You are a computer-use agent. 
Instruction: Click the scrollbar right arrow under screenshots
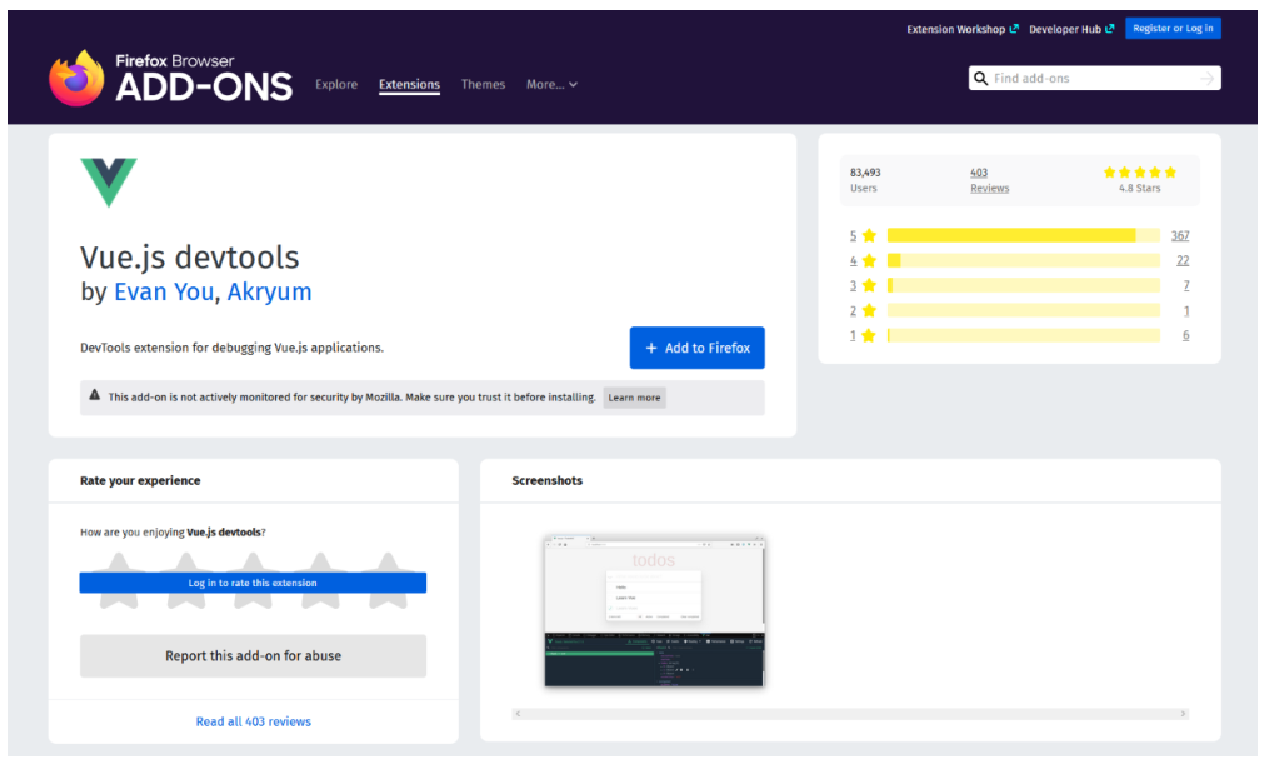click(1183, 714)
